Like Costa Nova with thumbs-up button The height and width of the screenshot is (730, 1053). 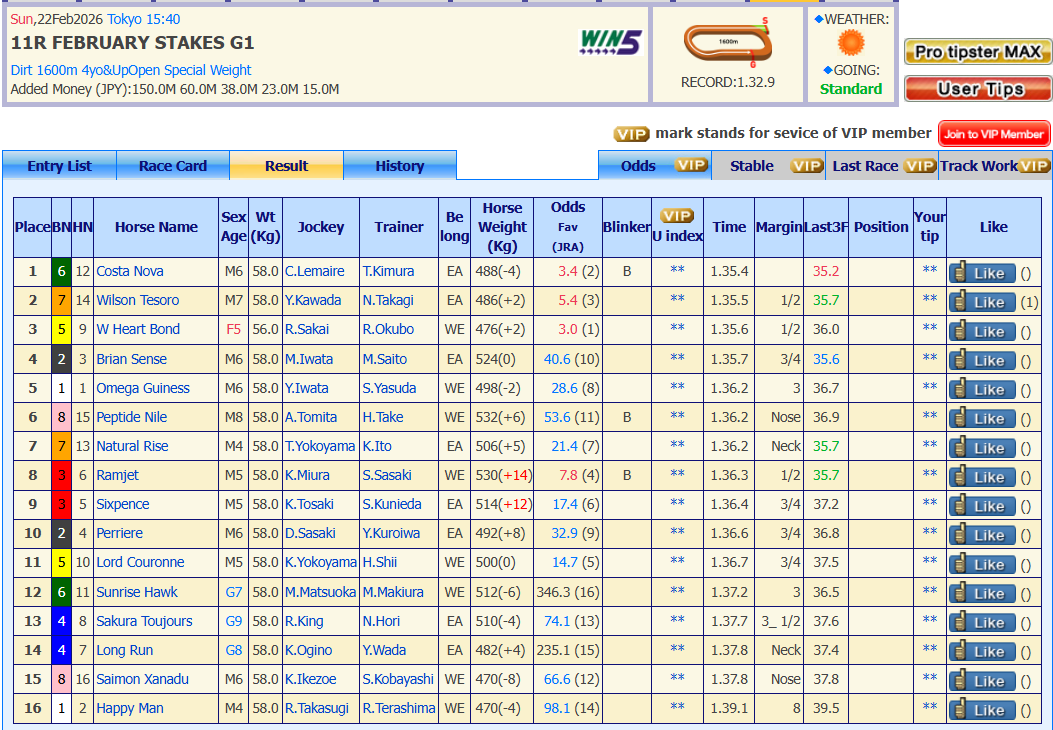click(x=982, y=273)
